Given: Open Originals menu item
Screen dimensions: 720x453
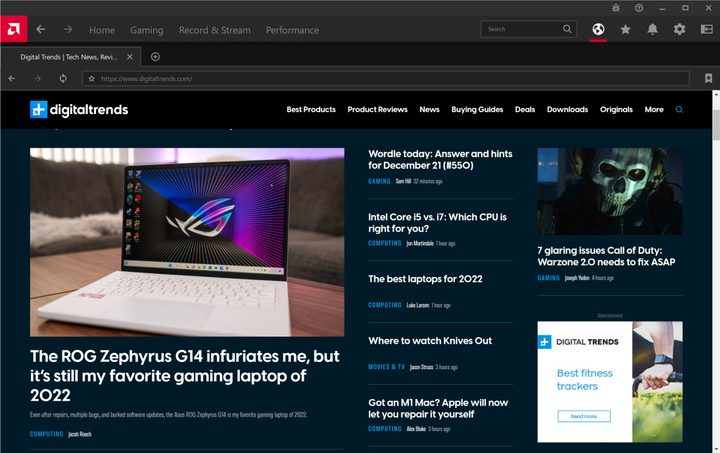Looking at the screenshot, I should 616,110.
